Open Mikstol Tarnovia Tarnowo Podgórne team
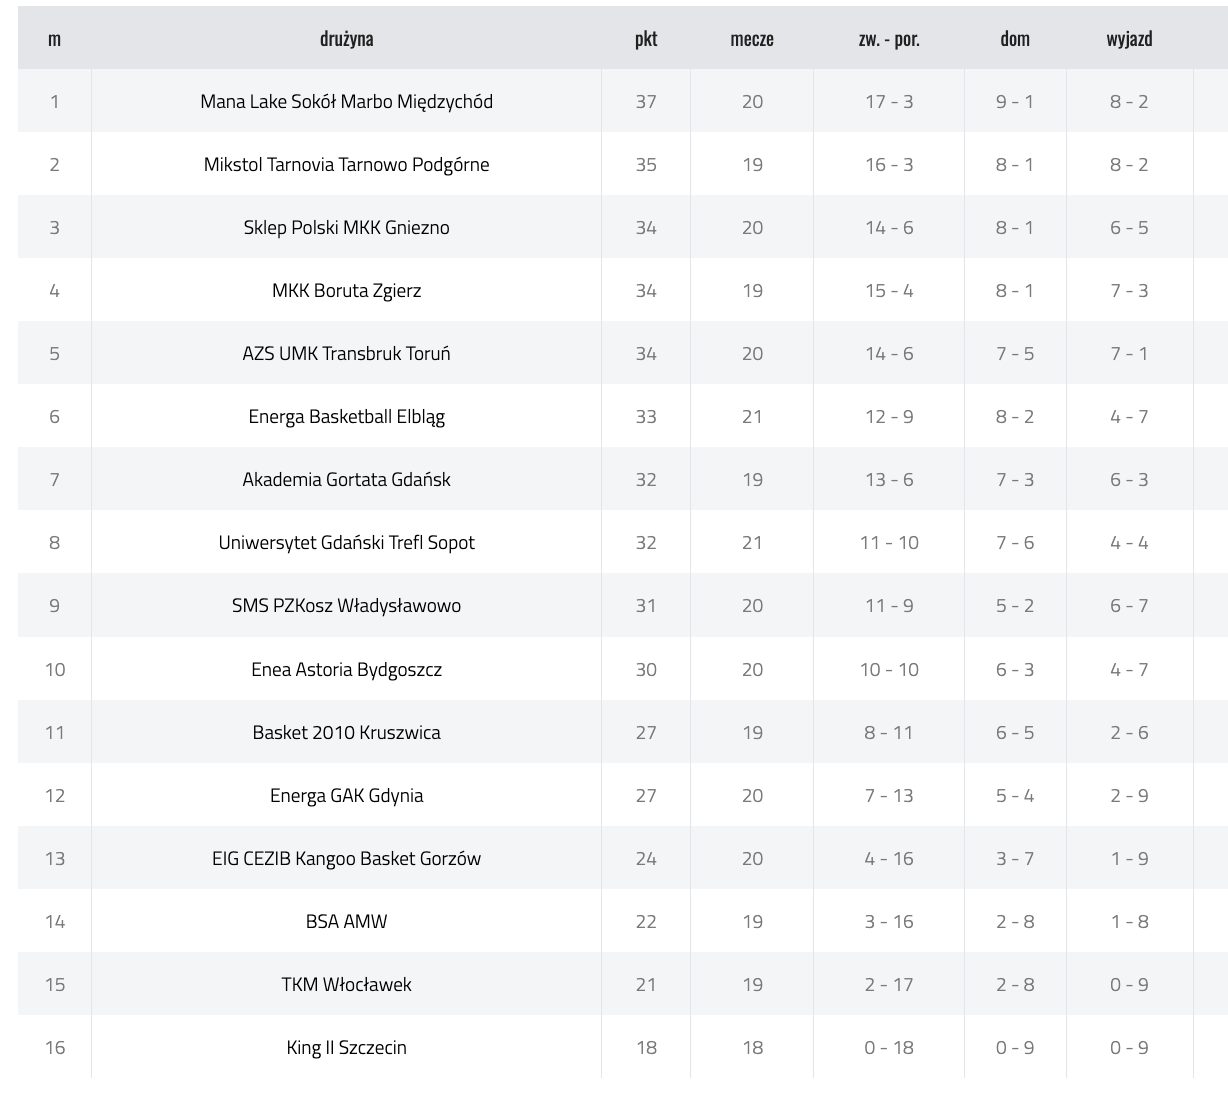The width and height of the screenshot is (1228, 1110). [x=346, y=164]
